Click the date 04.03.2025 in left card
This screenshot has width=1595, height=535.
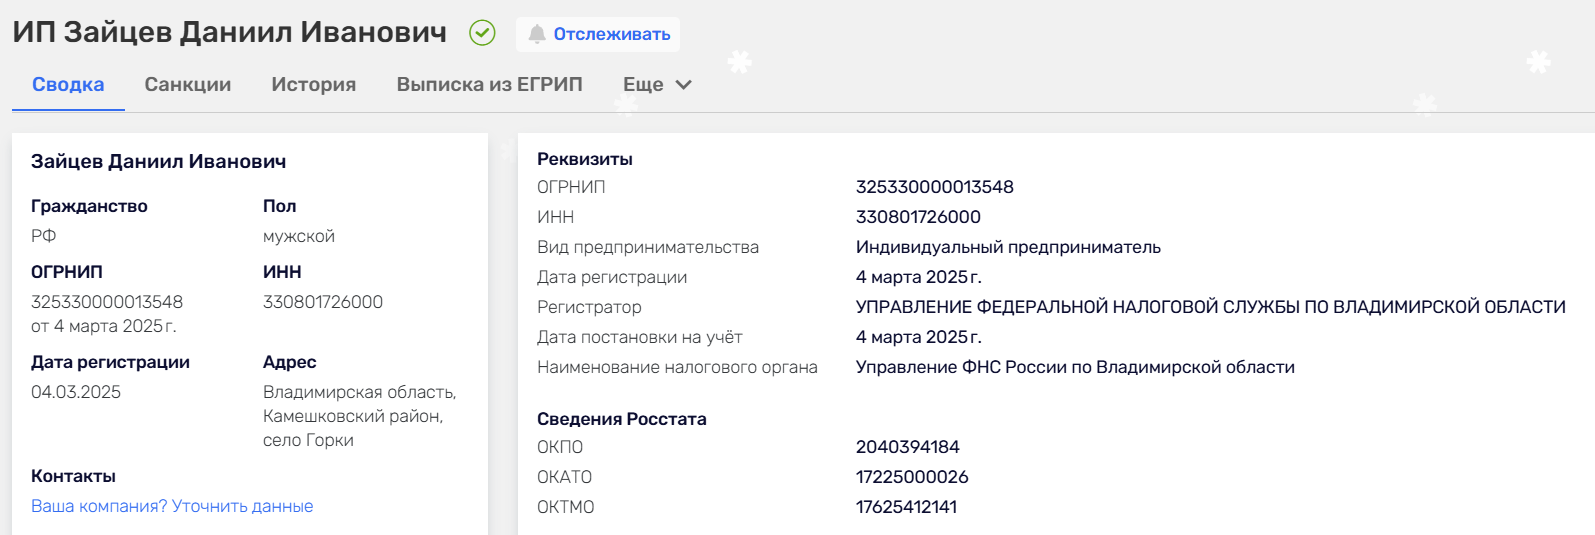[x=76, y=392]
